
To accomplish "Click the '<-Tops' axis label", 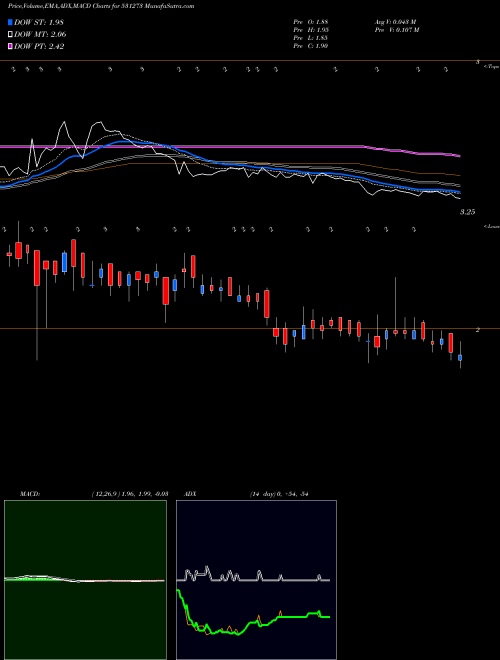I will coord(492,67).
